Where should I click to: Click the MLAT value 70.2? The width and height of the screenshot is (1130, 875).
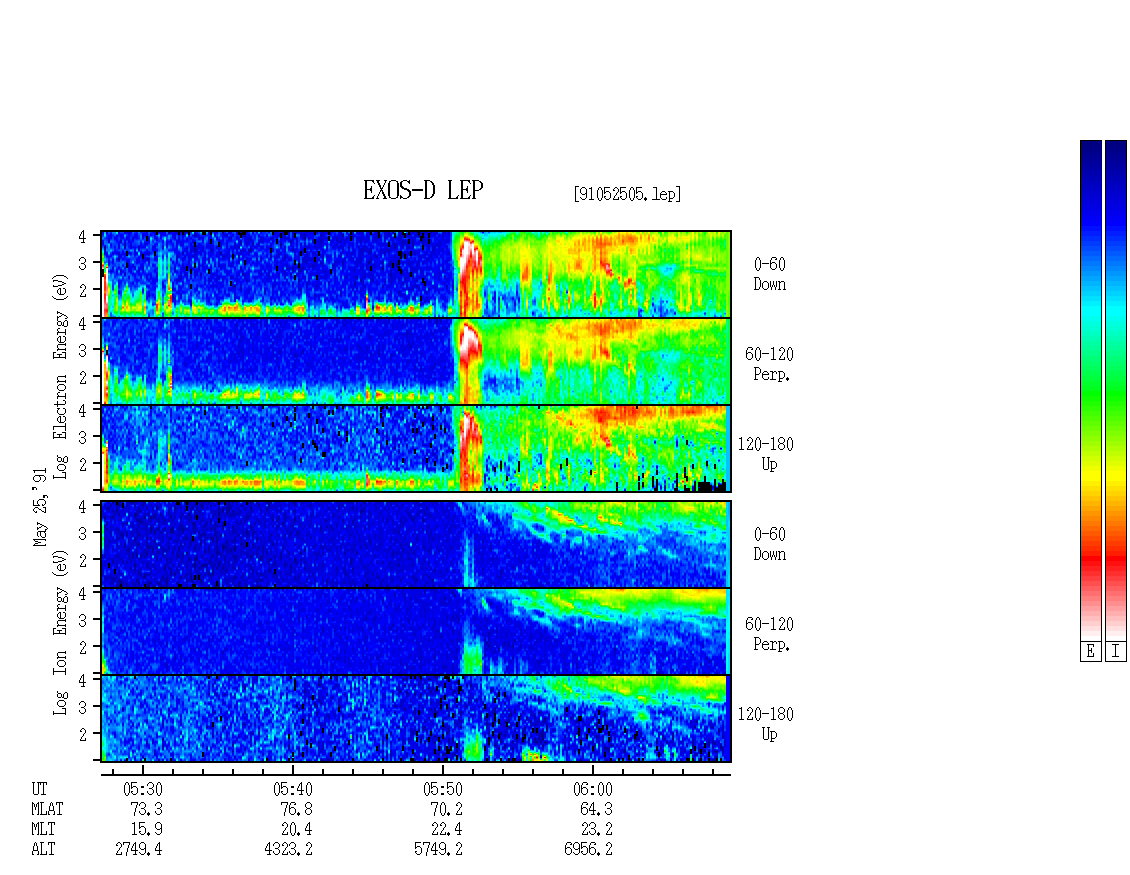[x=446, y=809]
